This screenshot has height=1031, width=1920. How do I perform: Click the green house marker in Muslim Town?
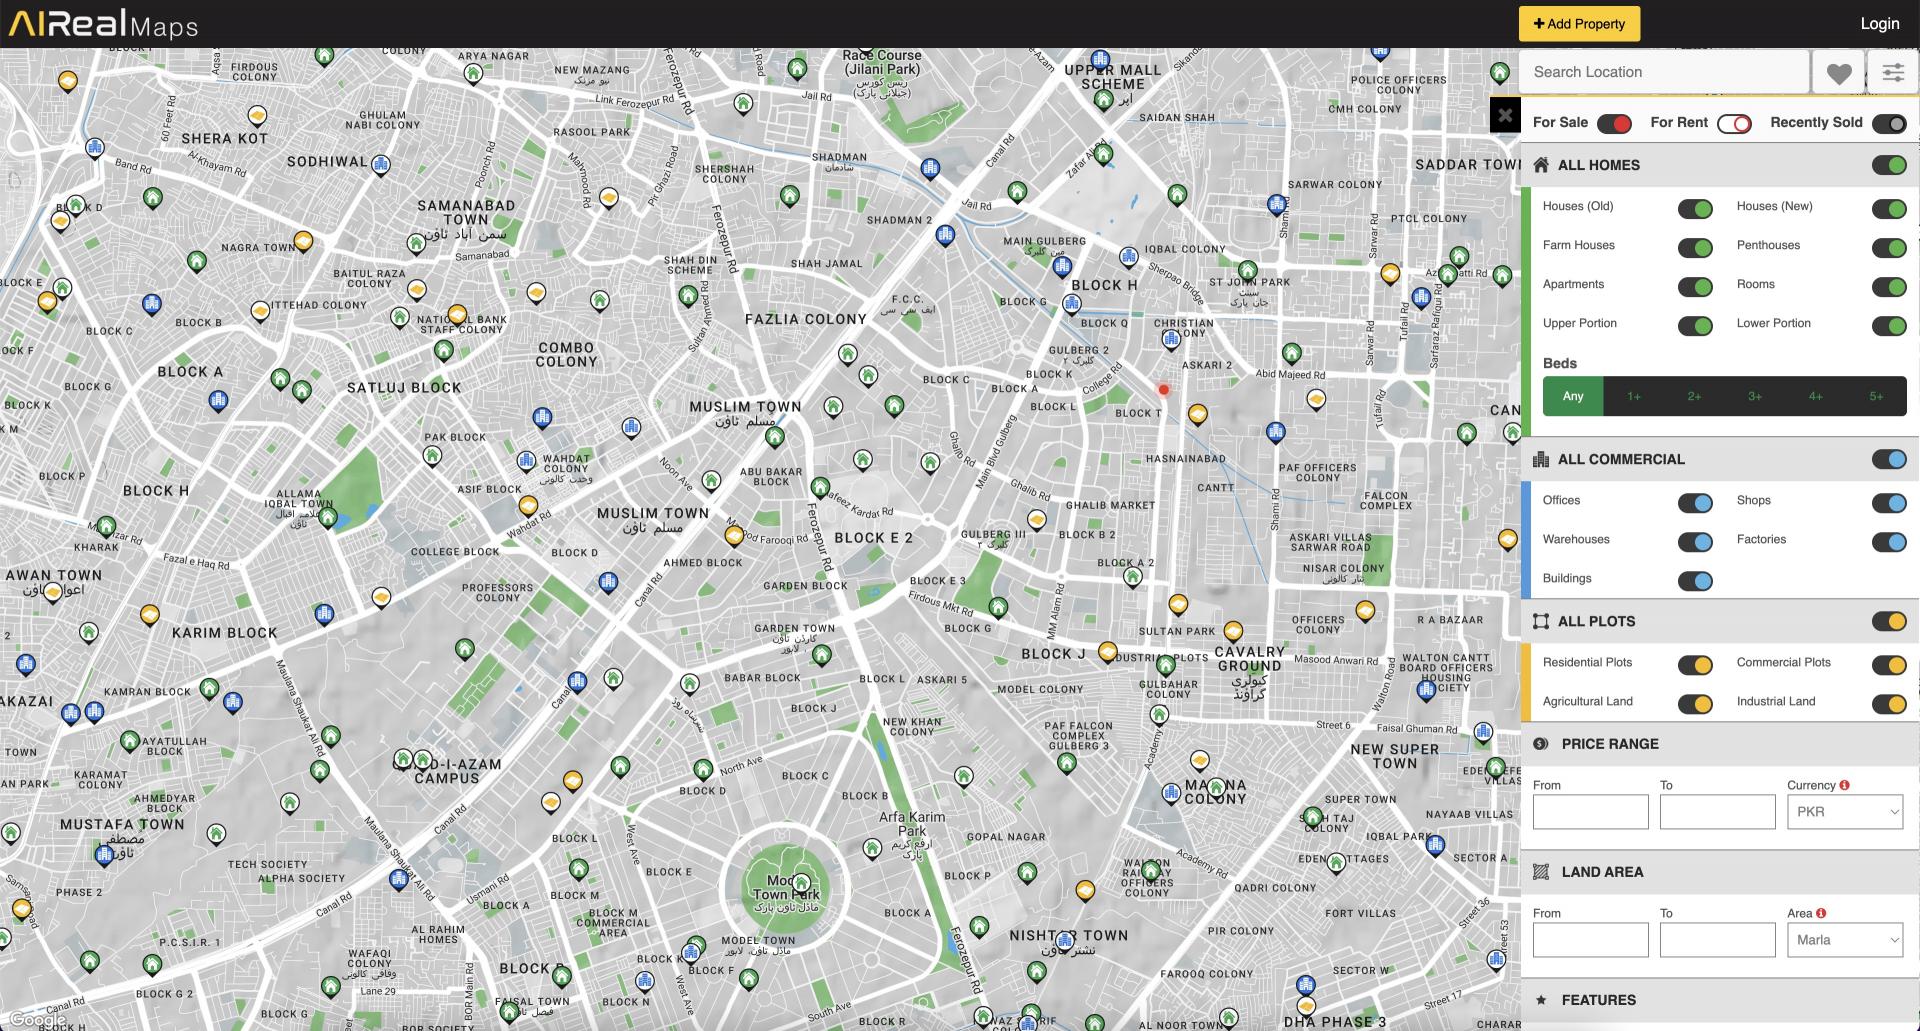tap(774, 436)
